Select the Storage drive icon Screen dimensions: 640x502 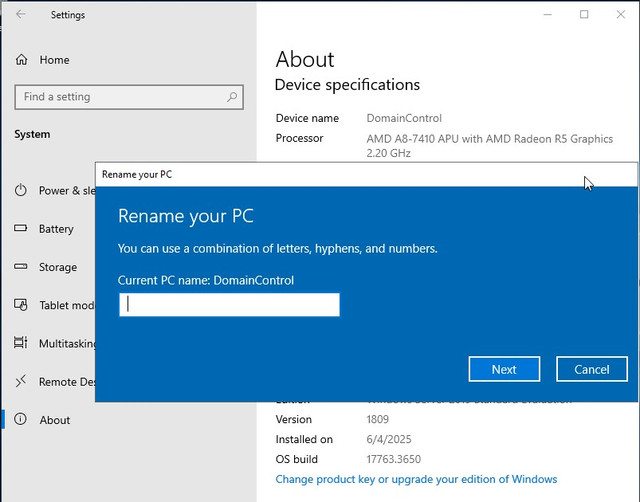coord(21,267)
